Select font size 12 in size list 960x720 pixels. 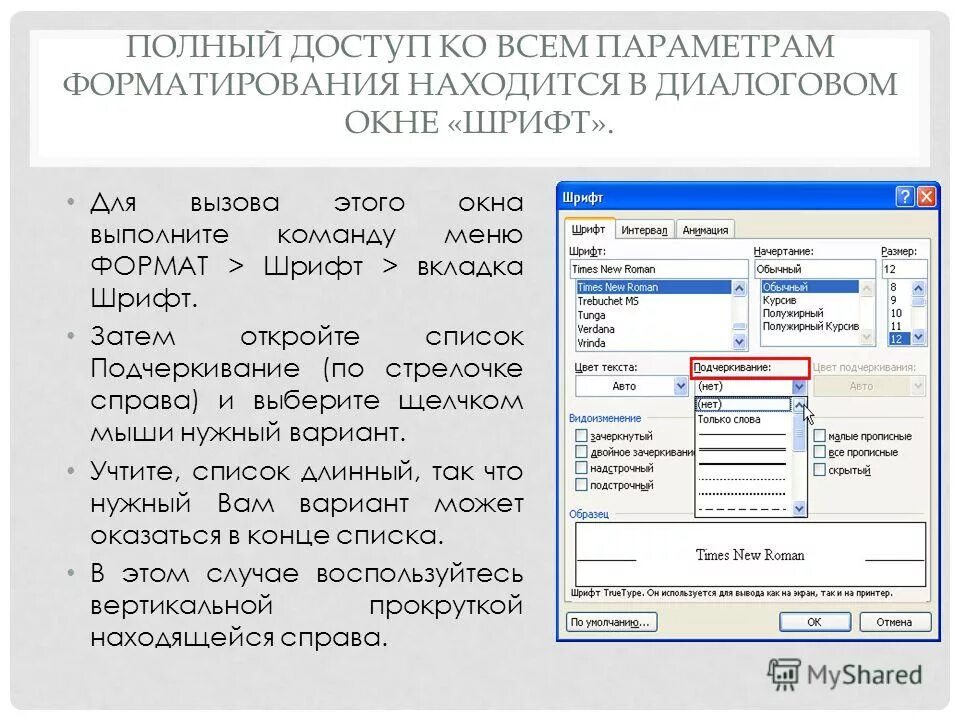pos(898,339)
